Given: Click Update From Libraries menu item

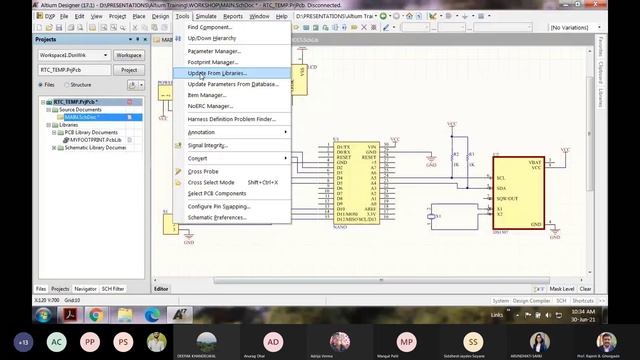Looking at the screenshot, I should pyautogui.click(x=232, y=73).
